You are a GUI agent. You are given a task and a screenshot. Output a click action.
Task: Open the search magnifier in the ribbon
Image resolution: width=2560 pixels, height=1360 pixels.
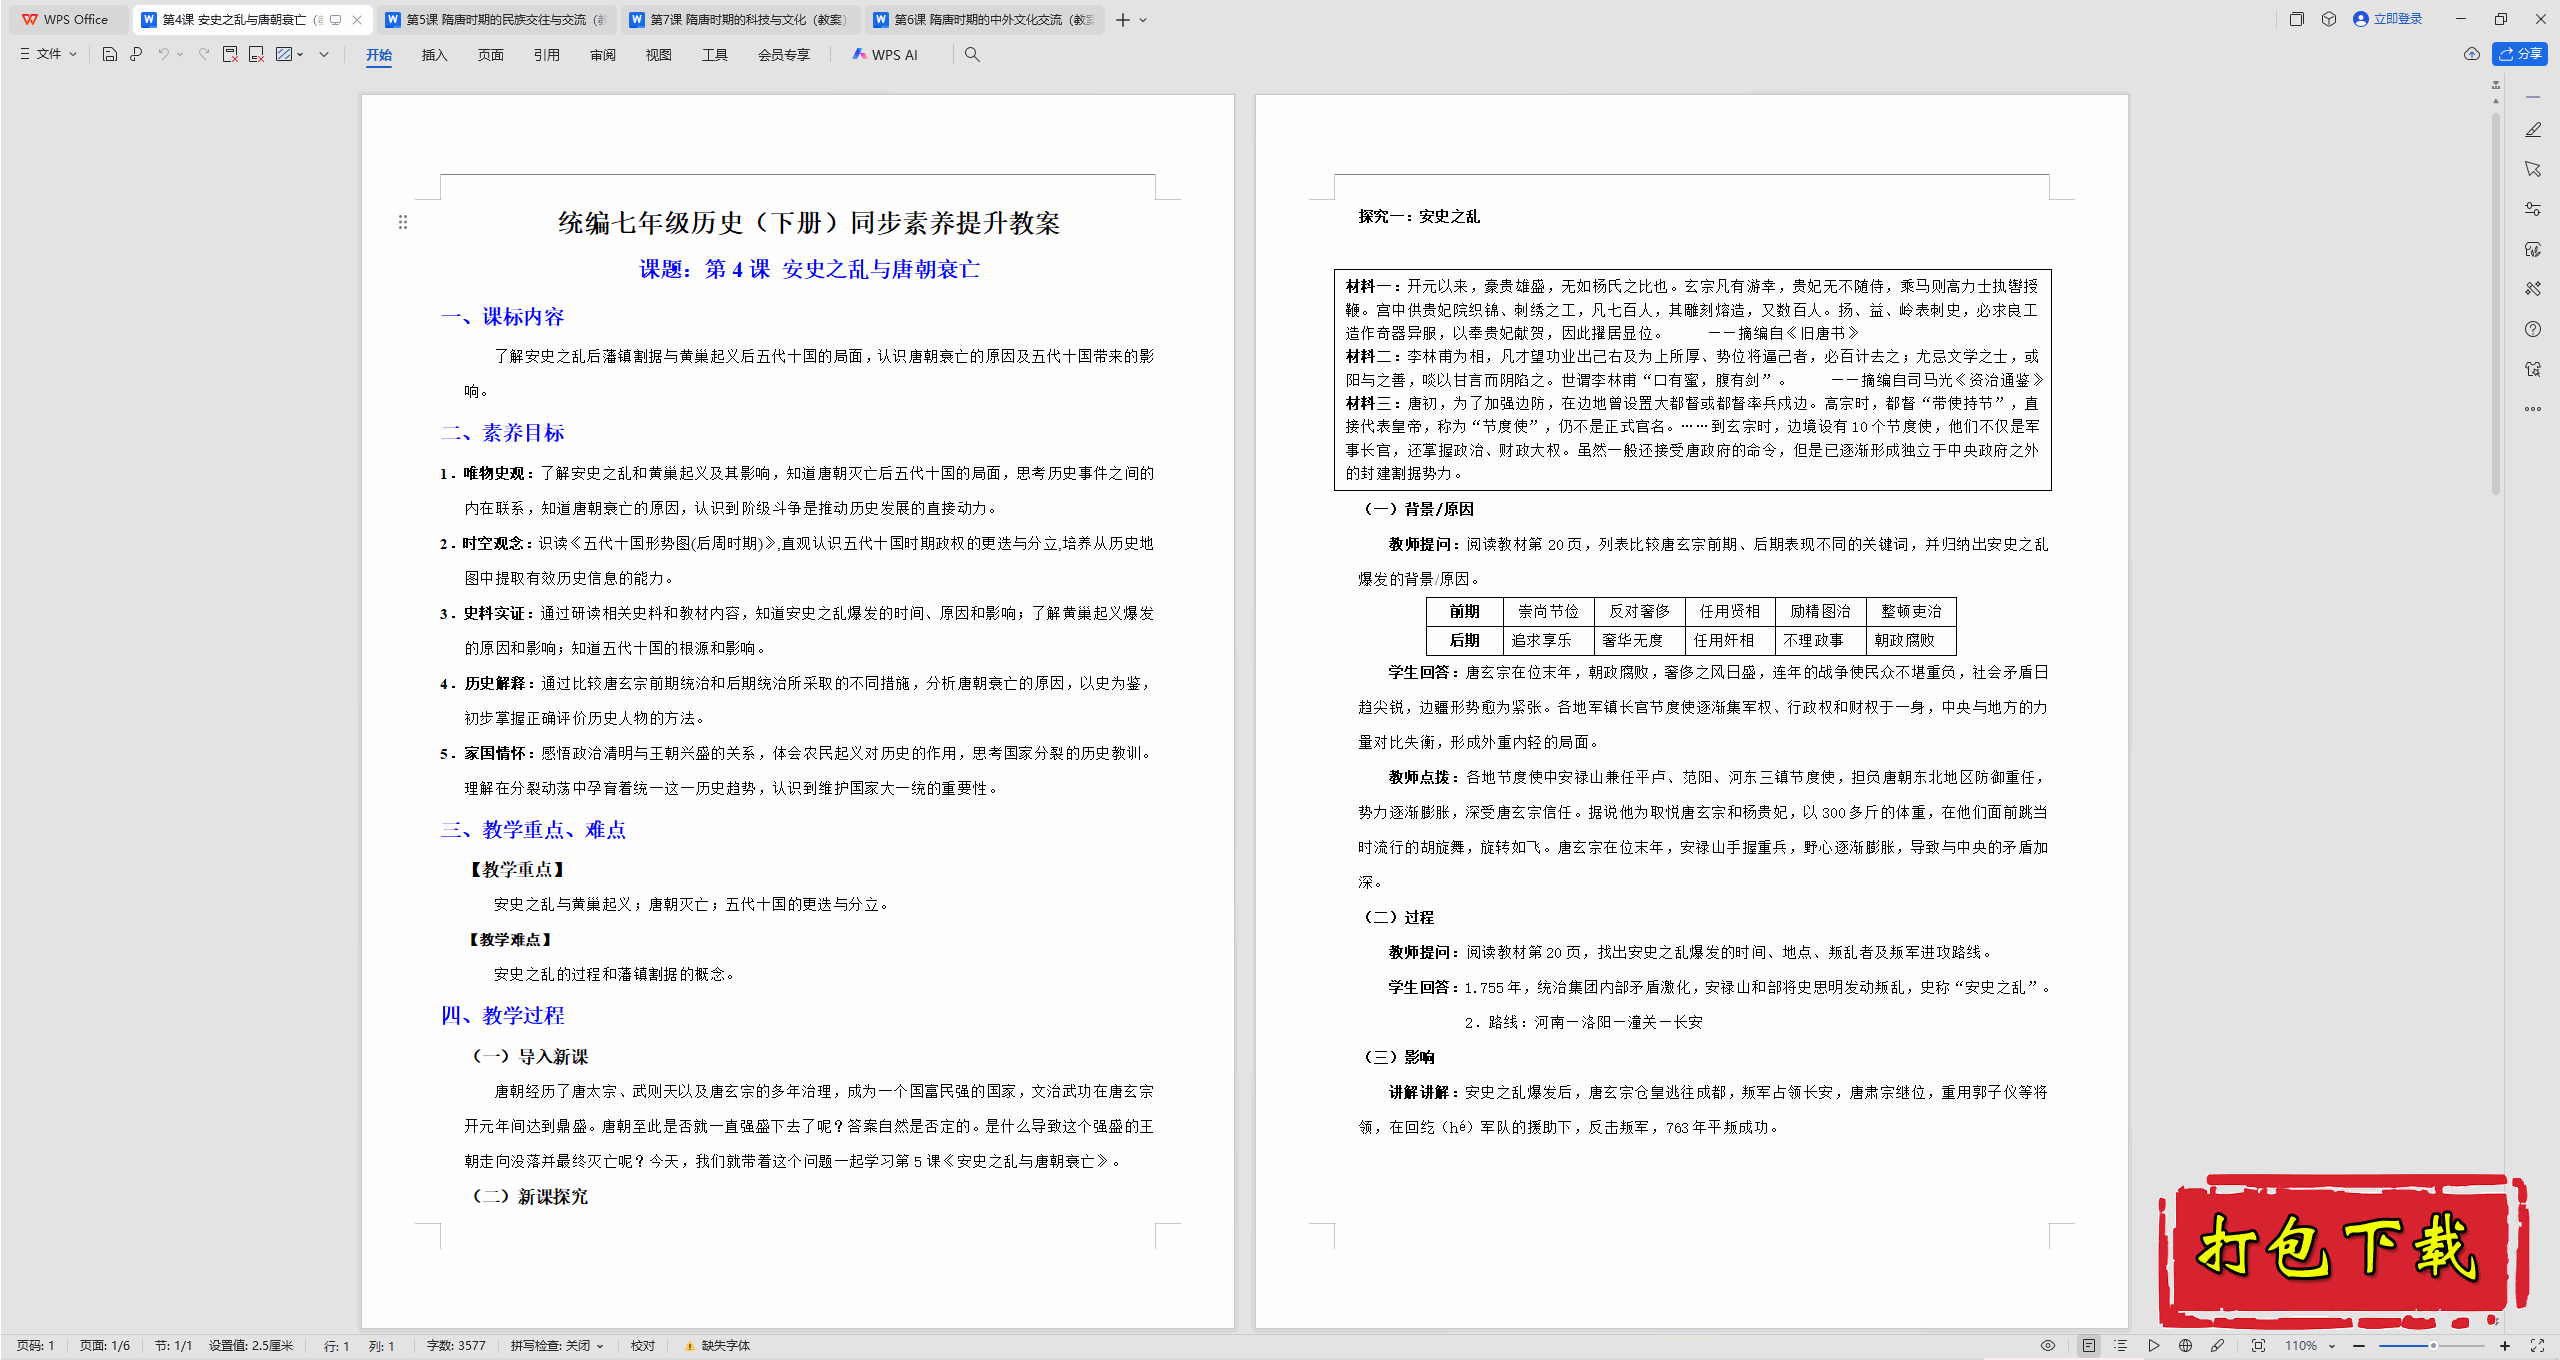point(972,54)
